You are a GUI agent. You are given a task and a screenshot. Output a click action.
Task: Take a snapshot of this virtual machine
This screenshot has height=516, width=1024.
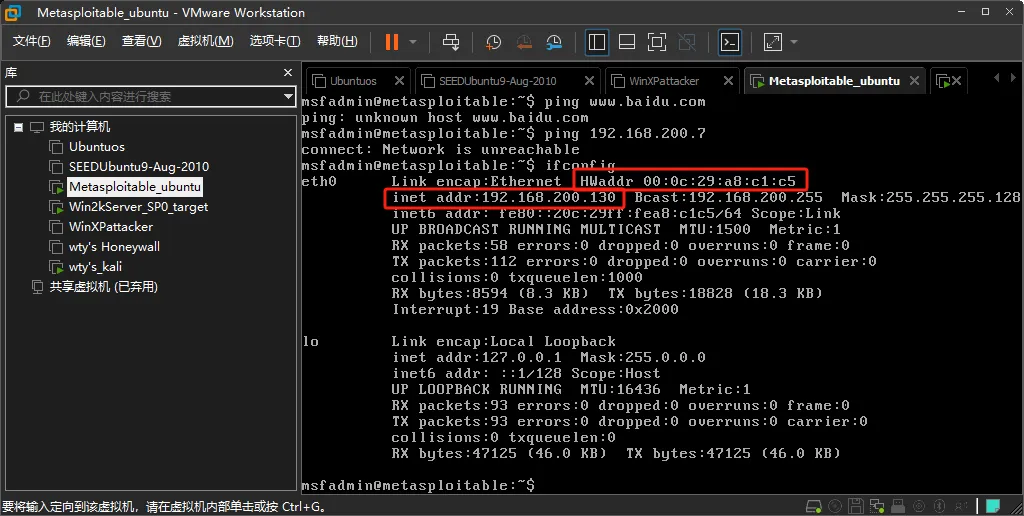click(493, 42)
